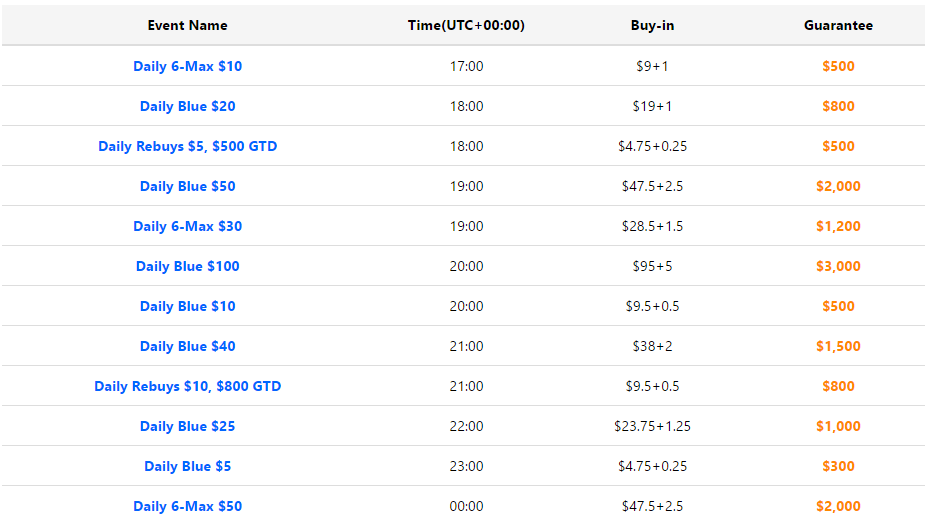
Task: Open the Daily 6-Max $50 event
Action: click(x=188, y=506)
